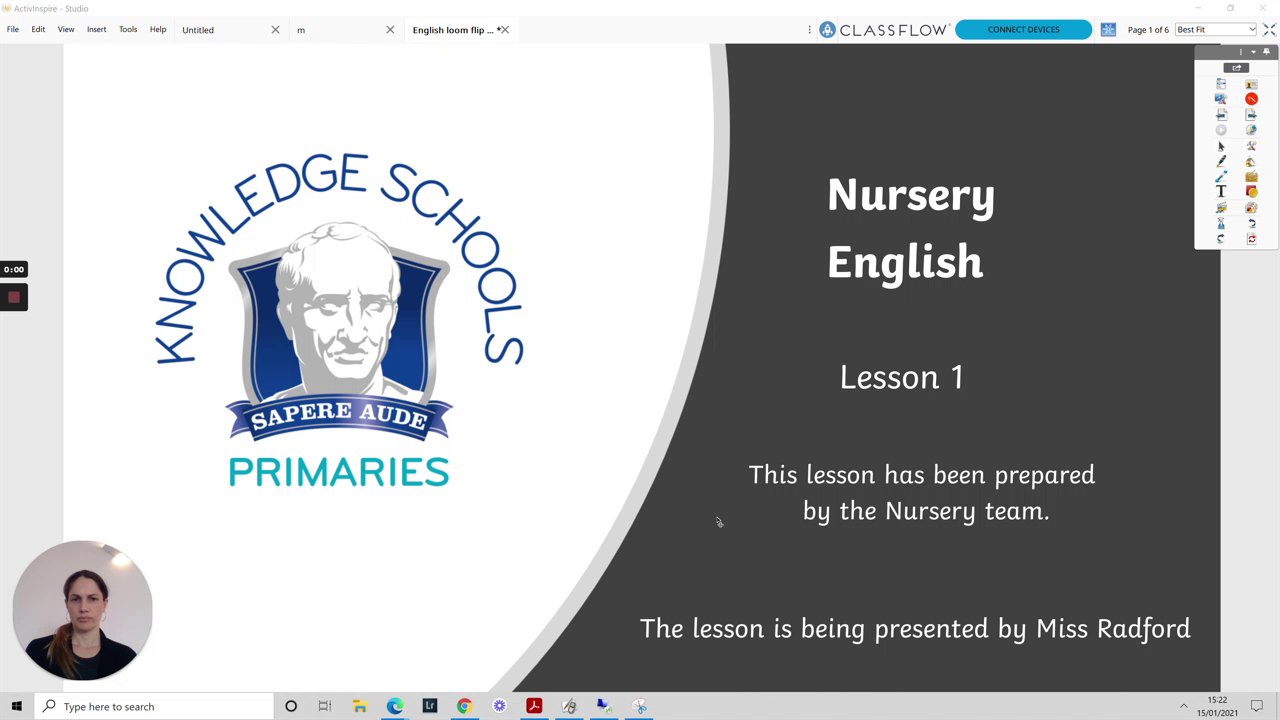The height and width of the screenshot is (720, 1280).
Task: Open File Explorer from taskbar
Action: coord(360,706)
